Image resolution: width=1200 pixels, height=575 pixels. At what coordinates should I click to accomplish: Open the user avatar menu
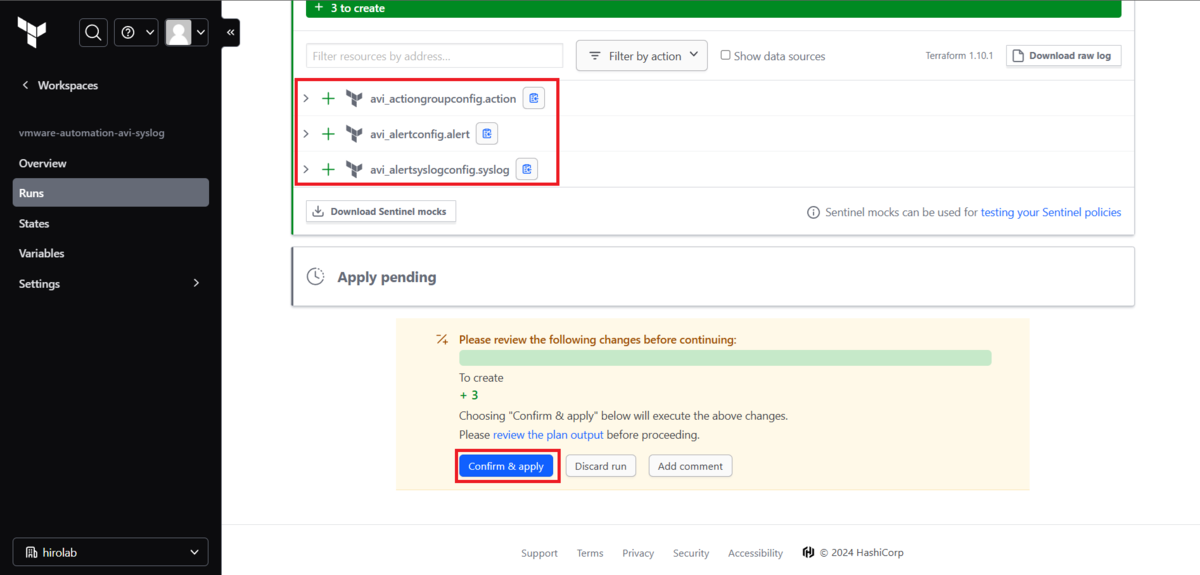(186, 33)
